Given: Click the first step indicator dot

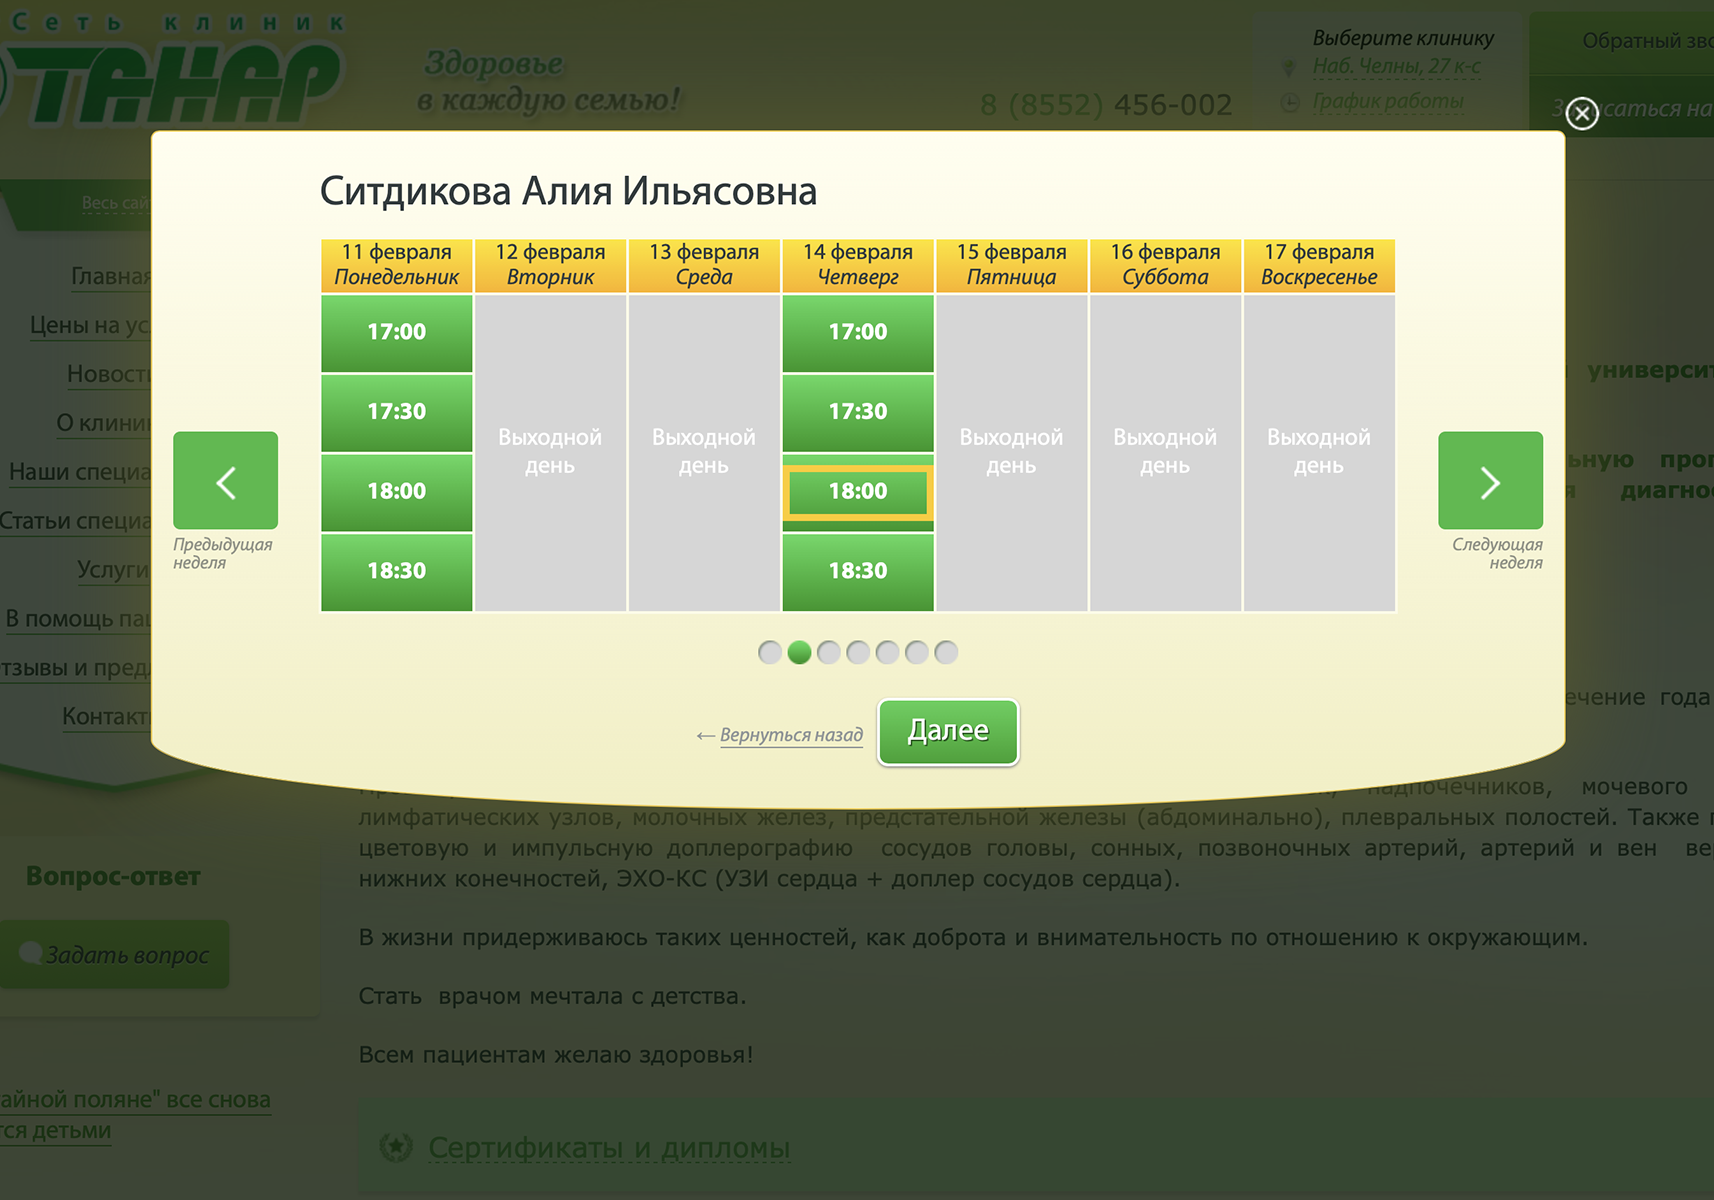Looking at the screenshot, I should click(x=769, y=653).
